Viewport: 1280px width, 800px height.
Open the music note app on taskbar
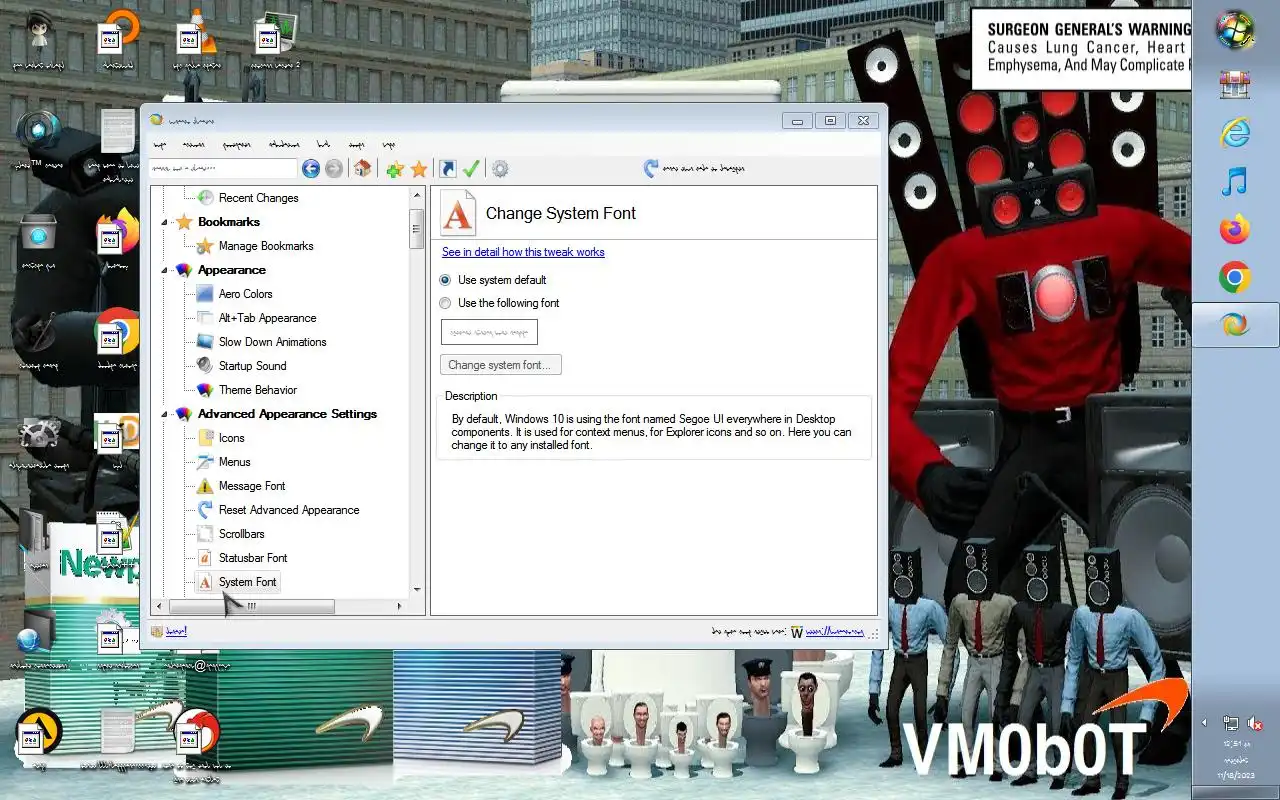[x=1235, y=181]
